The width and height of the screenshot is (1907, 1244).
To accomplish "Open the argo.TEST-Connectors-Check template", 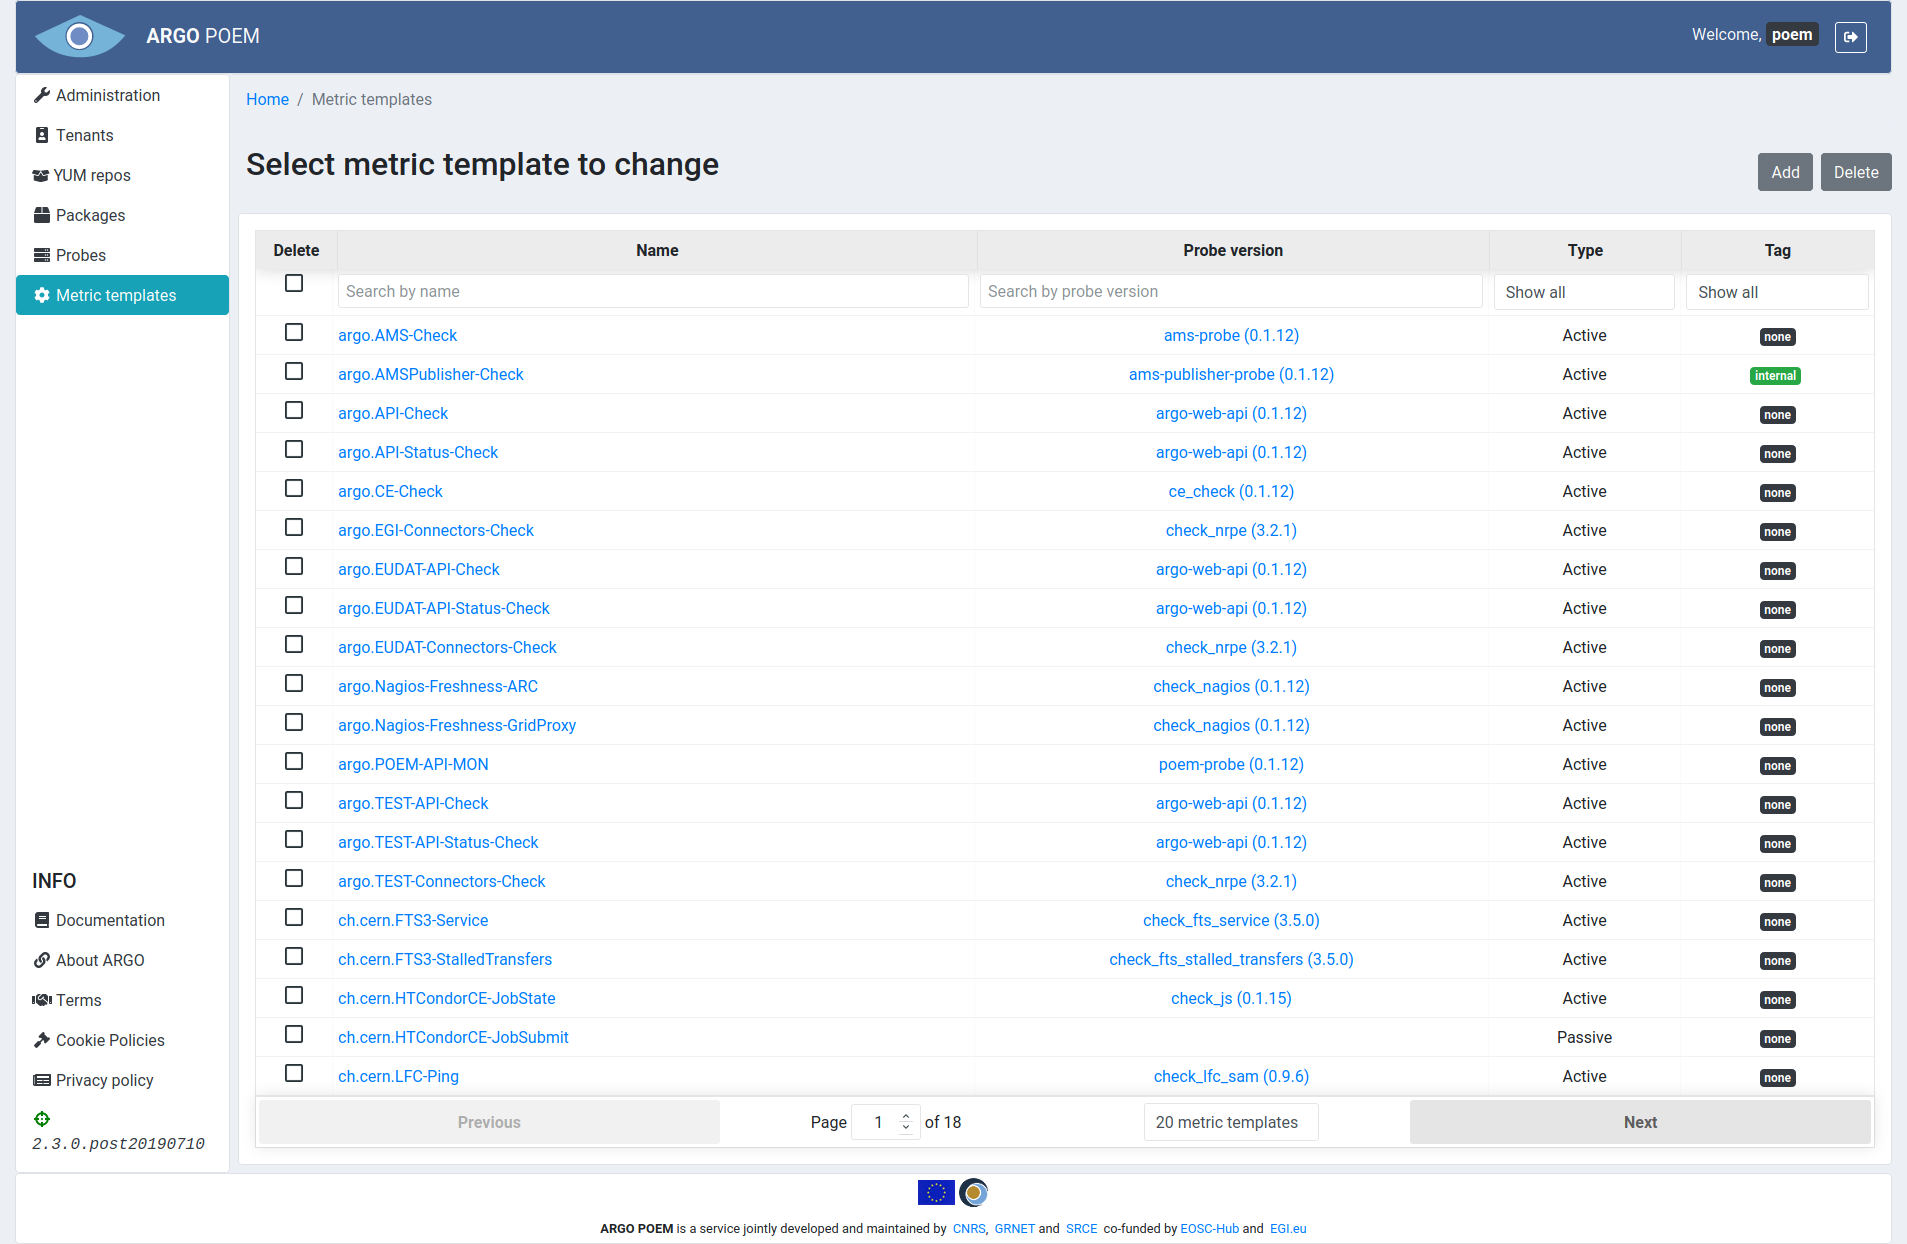I will [441, 881].
